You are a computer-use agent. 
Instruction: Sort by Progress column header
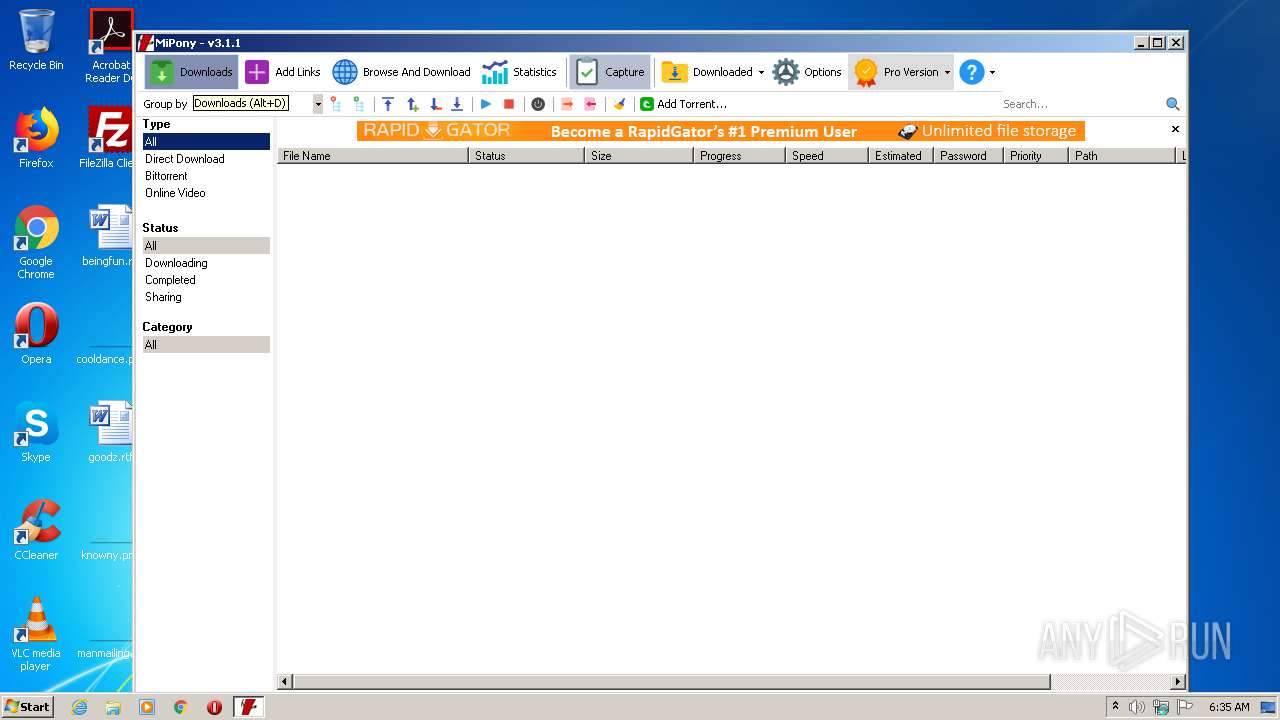click(x=739, y=156)
